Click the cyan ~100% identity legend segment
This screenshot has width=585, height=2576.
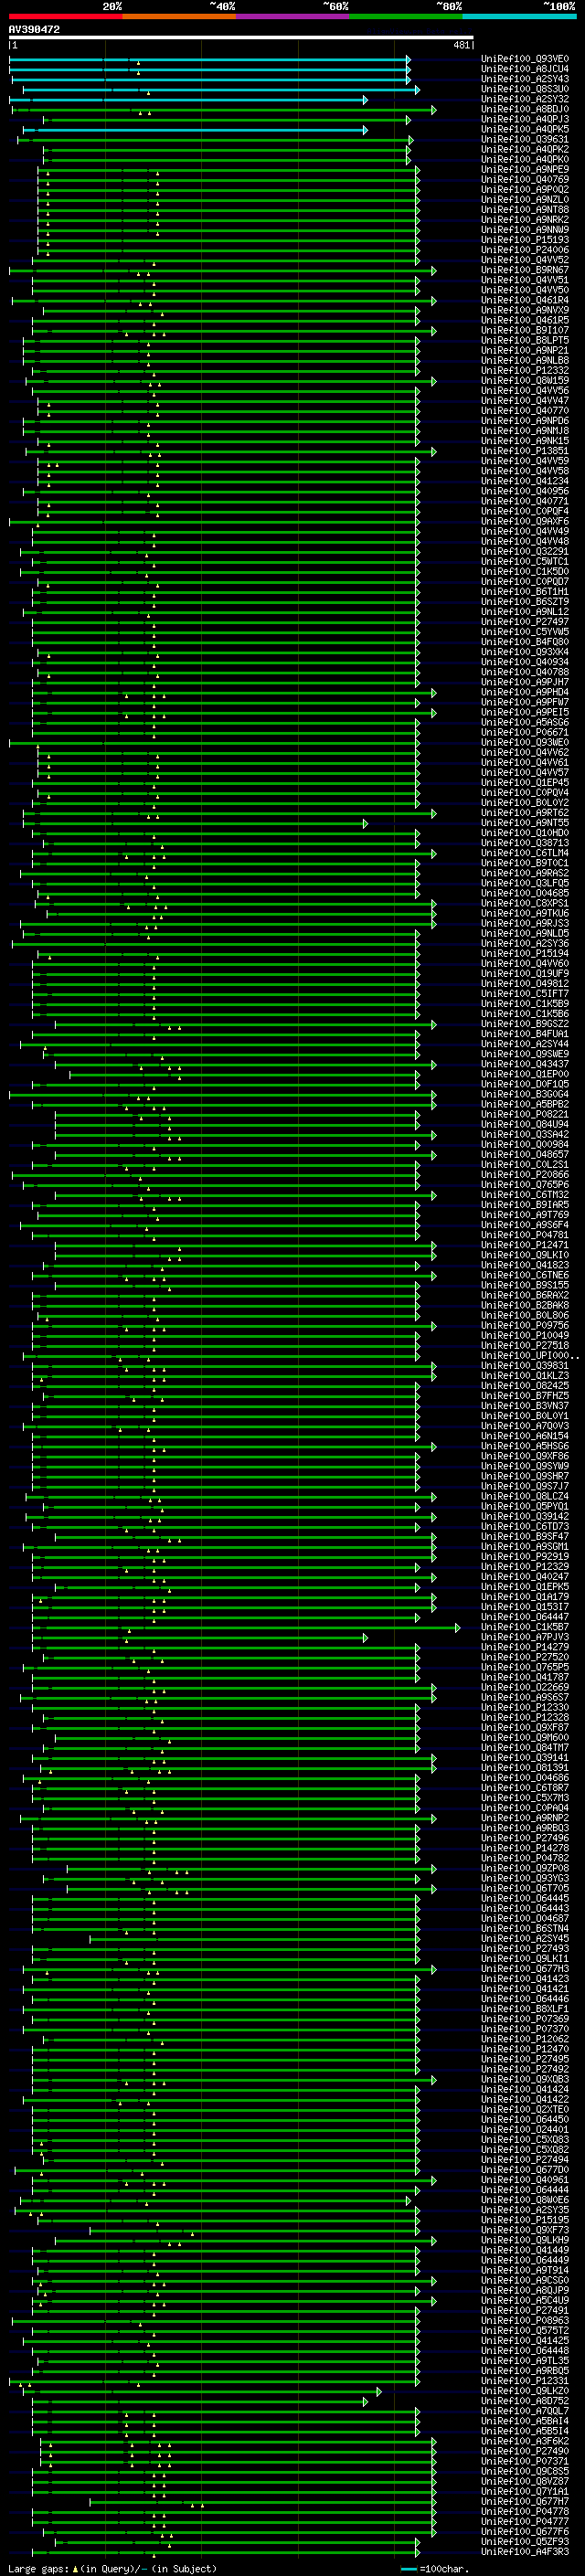tap(519, 16)
